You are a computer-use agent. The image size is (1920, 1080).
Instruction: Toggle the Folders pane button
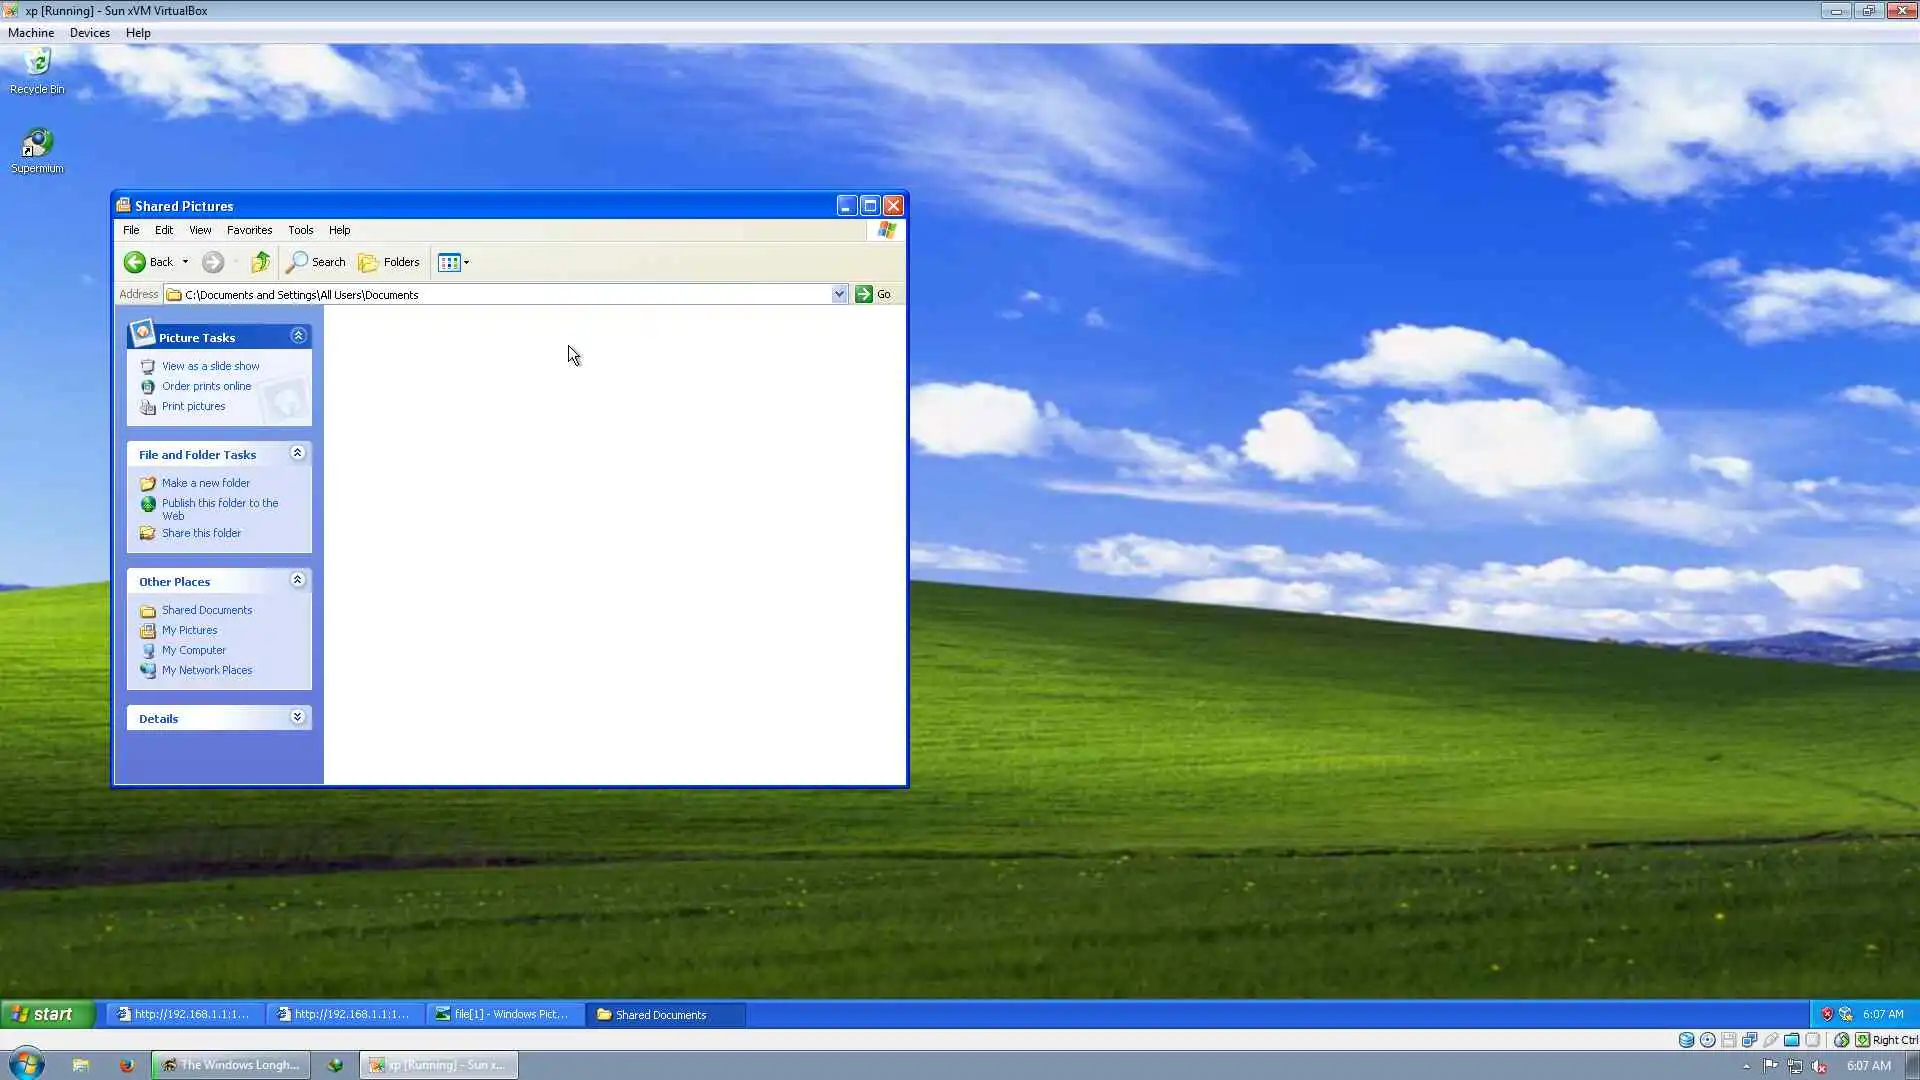tap(389, 262)
